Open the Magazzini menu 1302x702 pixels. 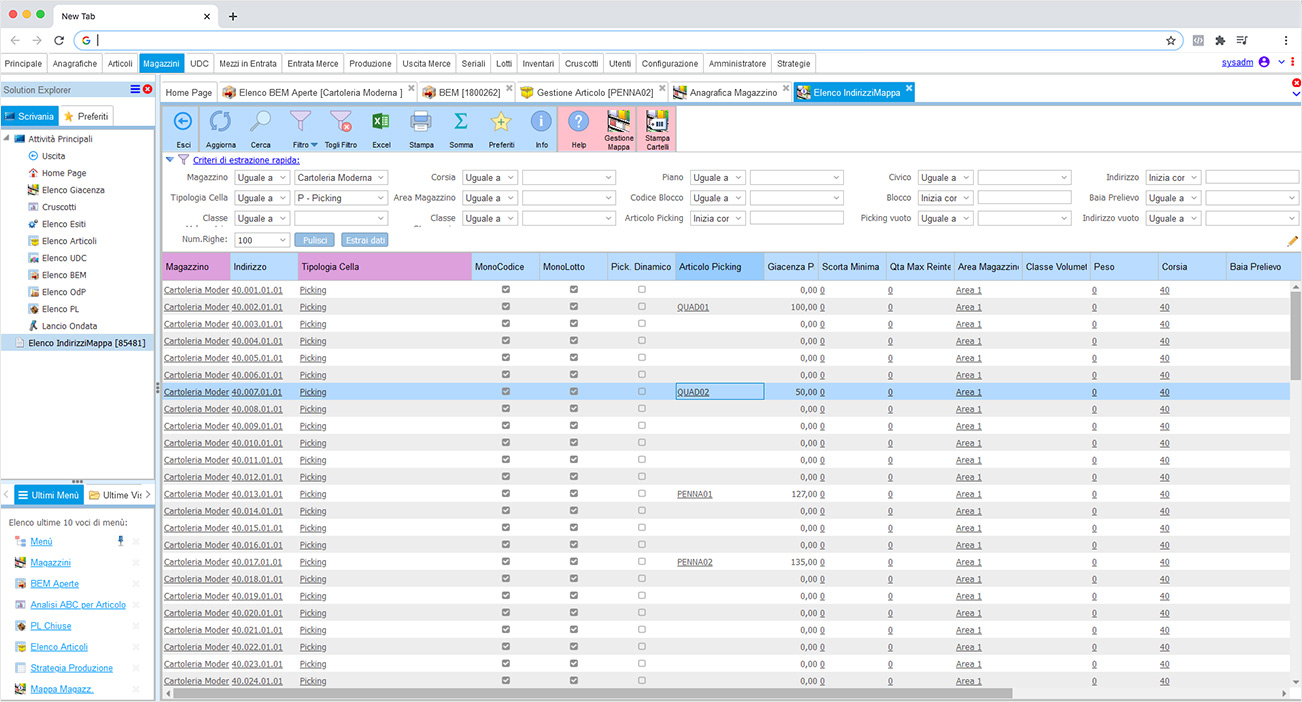click(x=161, y=63)
